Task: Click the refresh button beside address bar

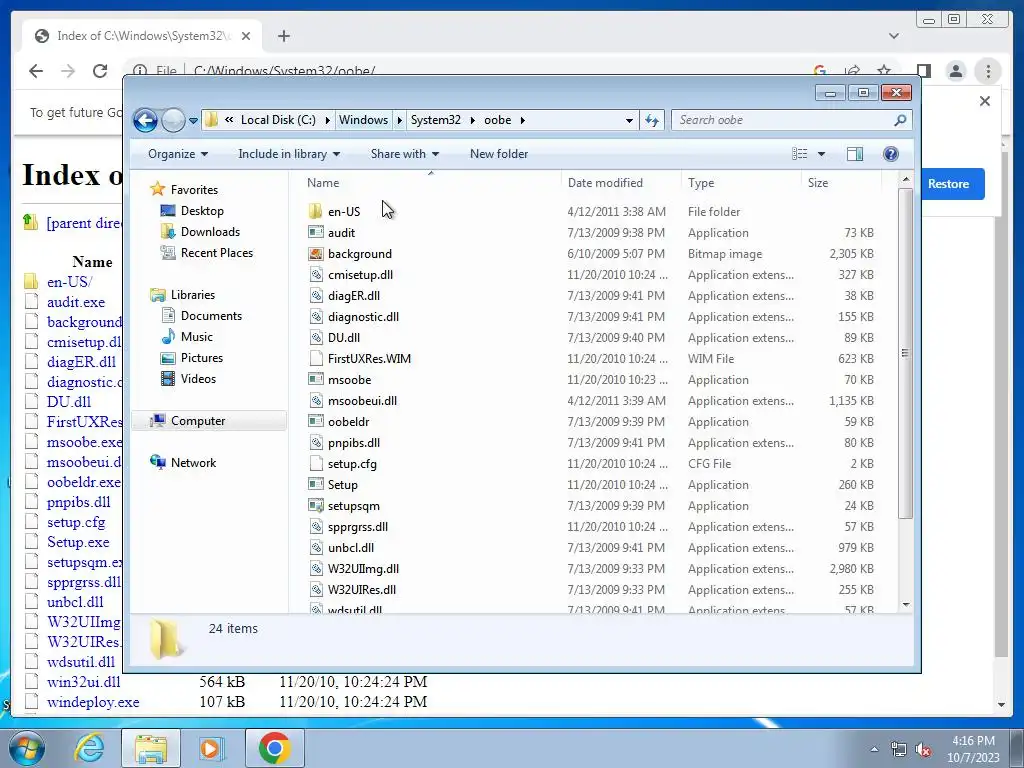Action: (652, 120)
